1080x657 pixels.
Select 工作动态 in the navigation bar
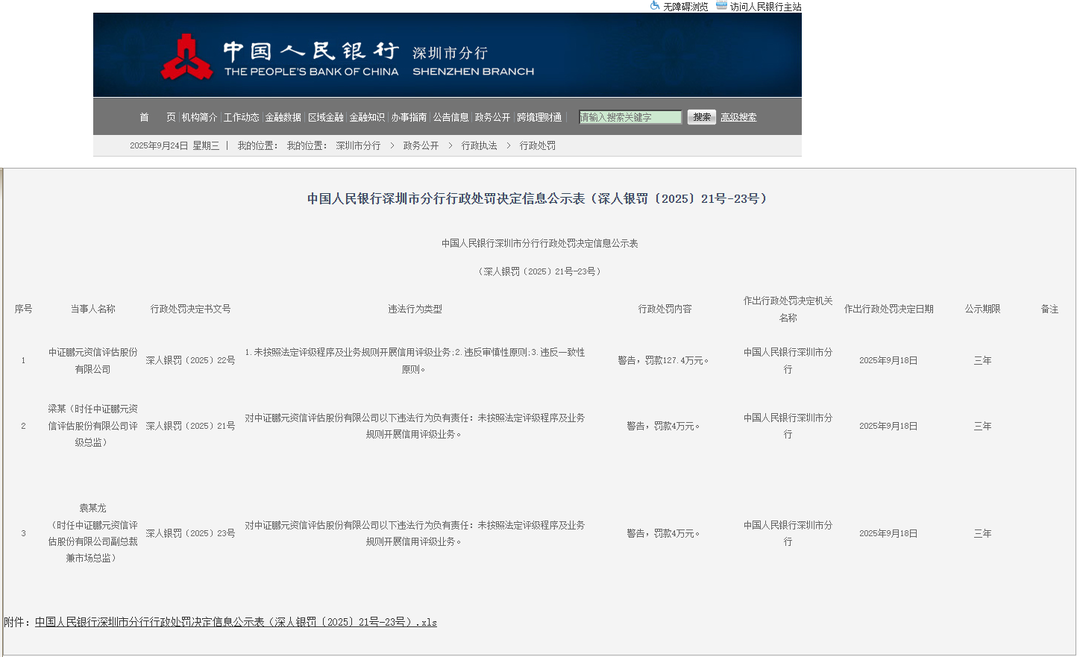coord(241,117)
